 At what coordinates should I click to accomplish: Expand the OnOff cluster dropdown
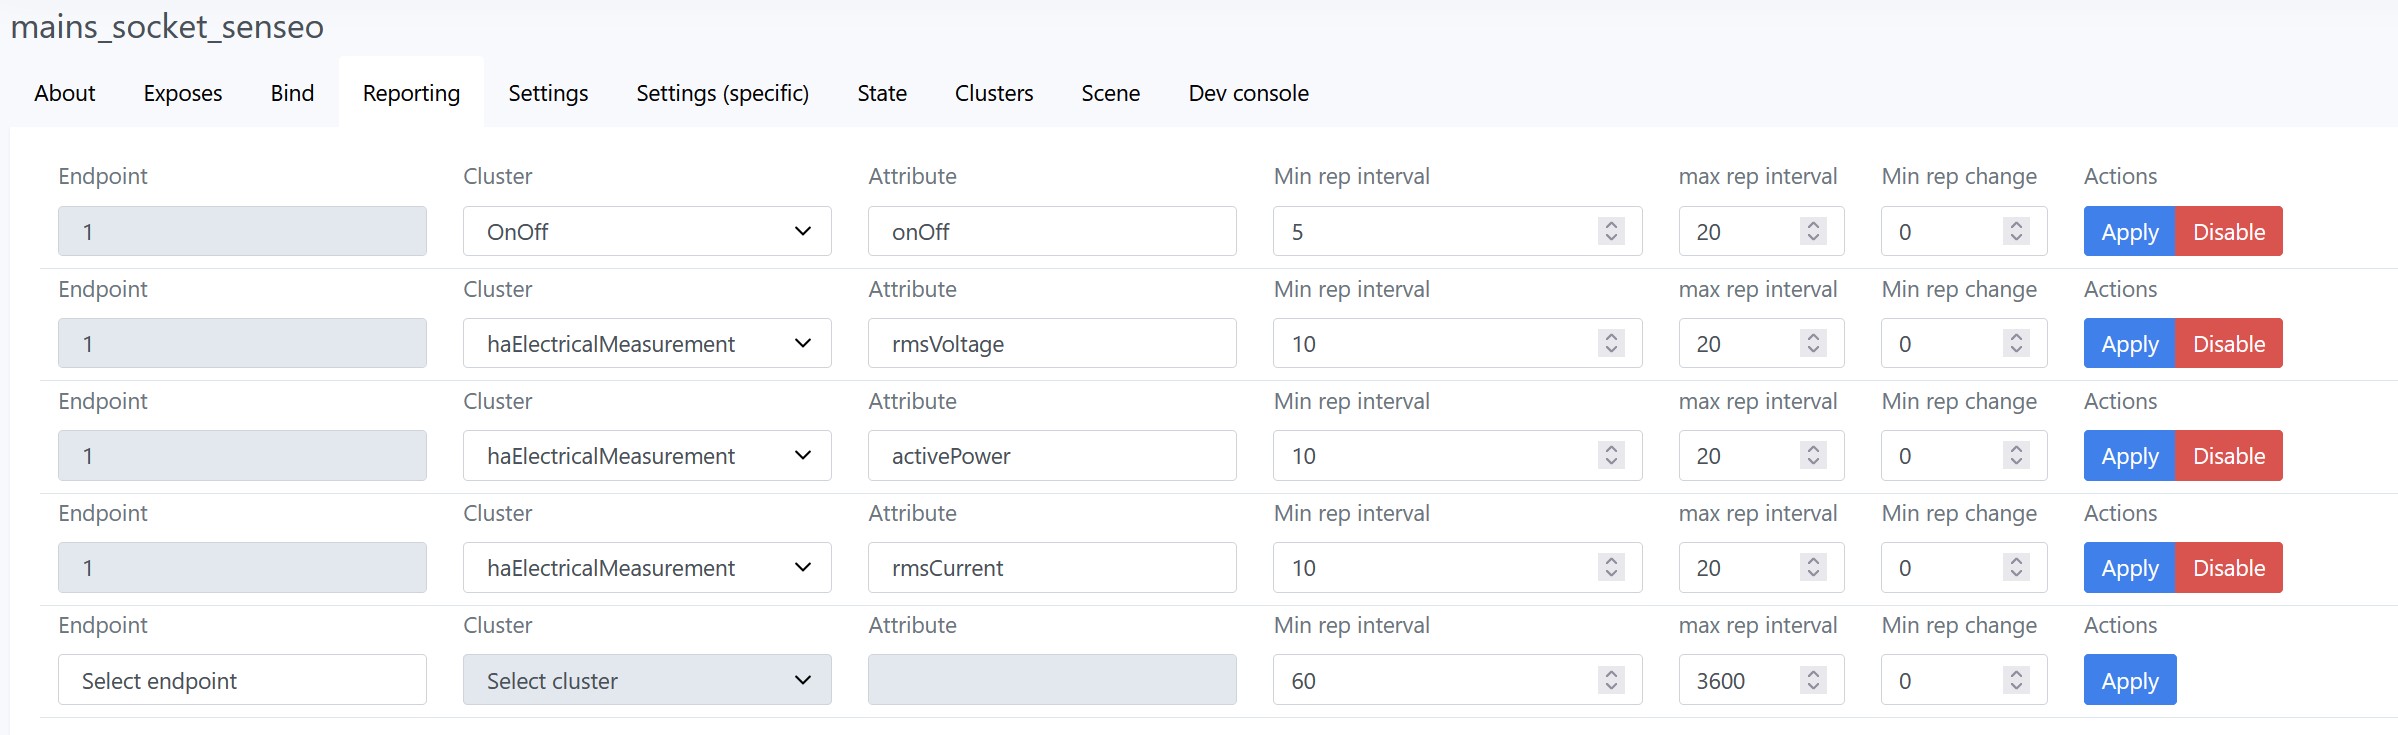[x=646, y=231]
